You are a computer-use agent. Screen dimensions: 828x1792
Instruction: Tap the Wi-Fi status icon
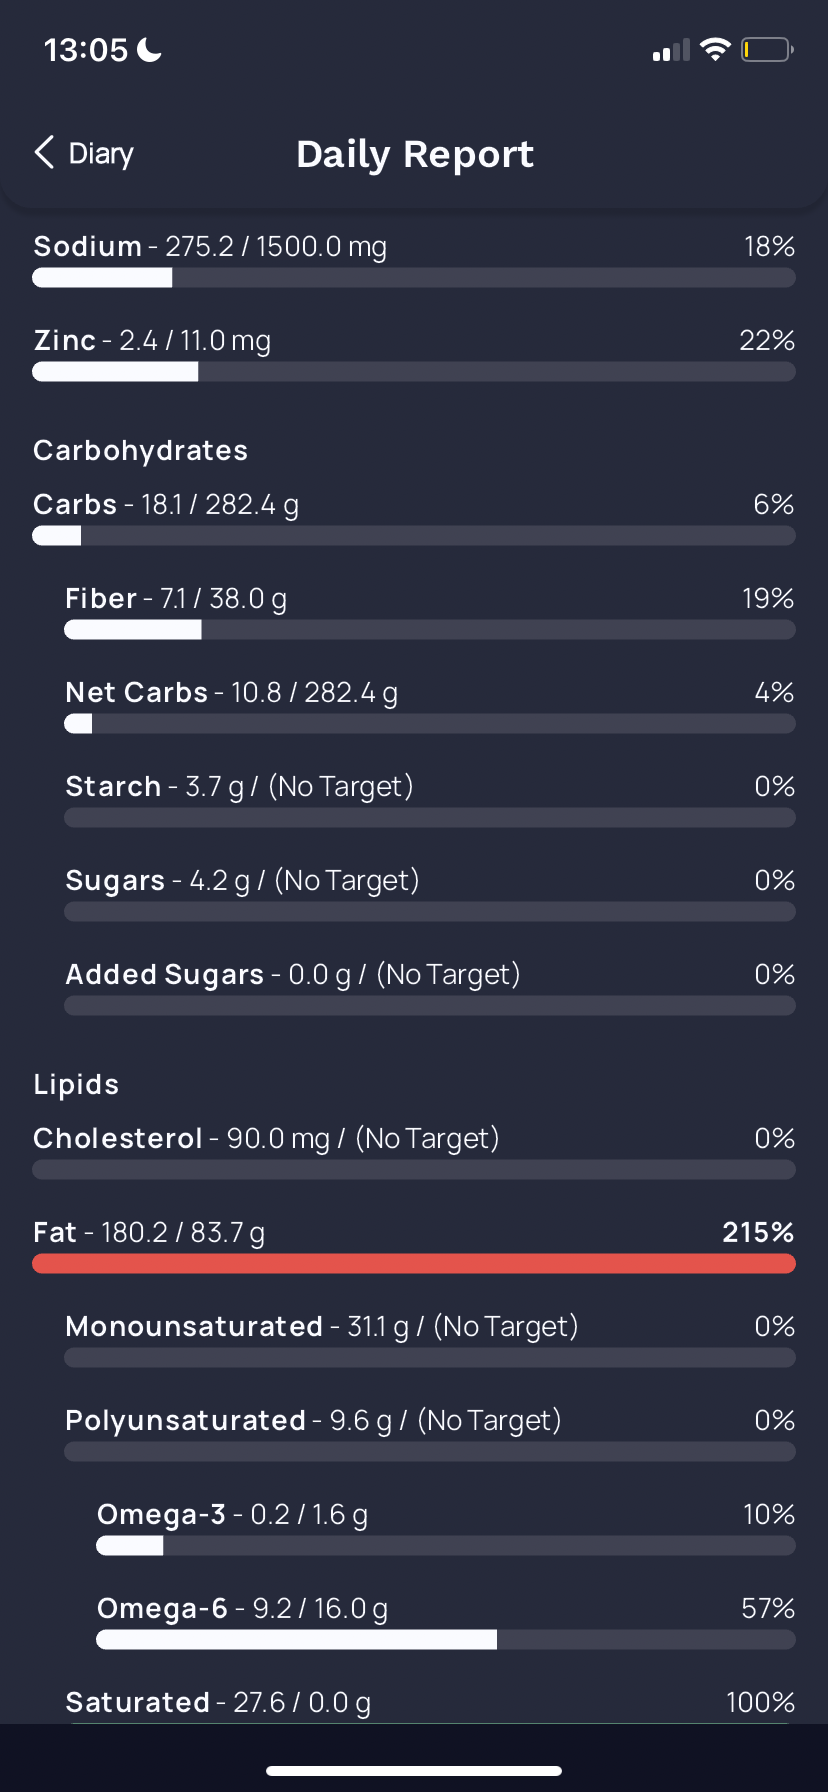pyautogui.click(x=715, y=49)
